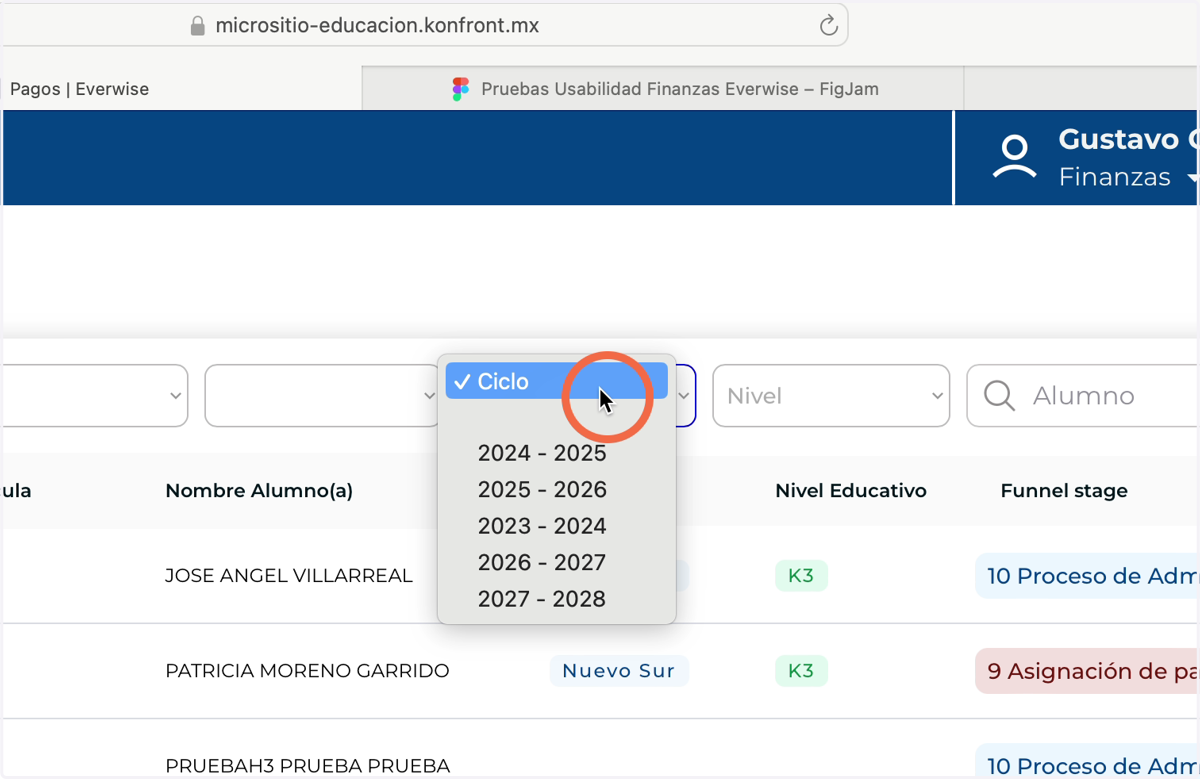The width and height of the screenshot is (1200, 779).
Task: Click the Nuevo Sur campus badge
Action: click(619, 671)
